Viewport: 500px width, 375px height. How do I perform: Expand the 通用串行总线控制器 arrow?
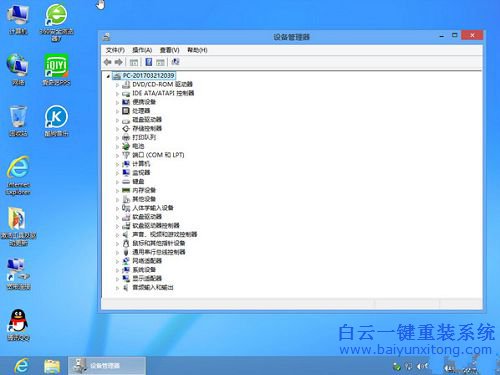coord(117,253)
